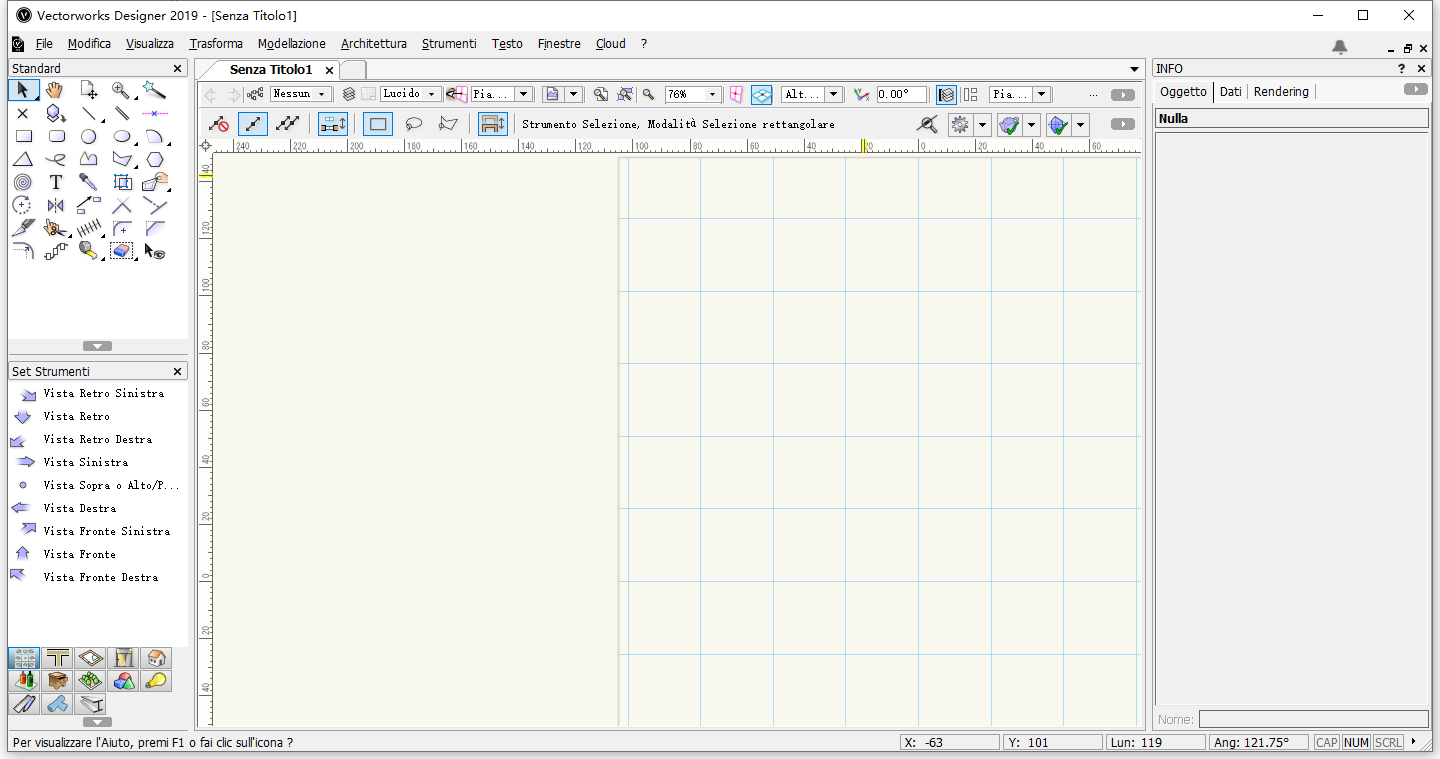Open the Site Planning trees tool set
Viewport: 1440px width, 759px height.
tap(91, 681)
